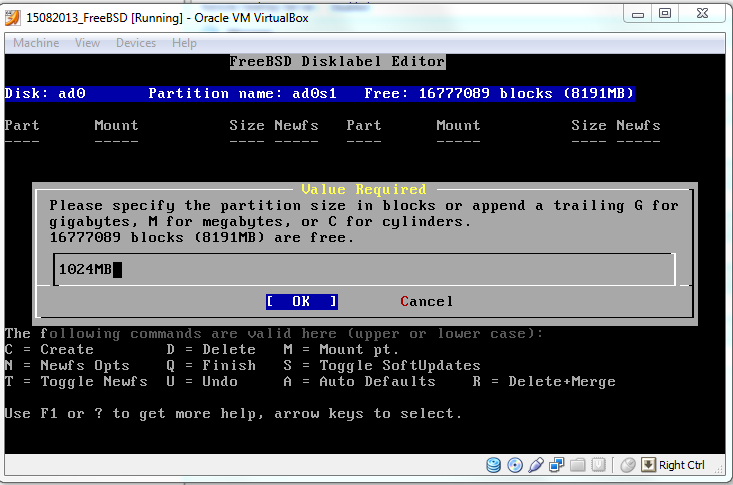
Task: Close the VirtualBox VM window
Action: 703,13
